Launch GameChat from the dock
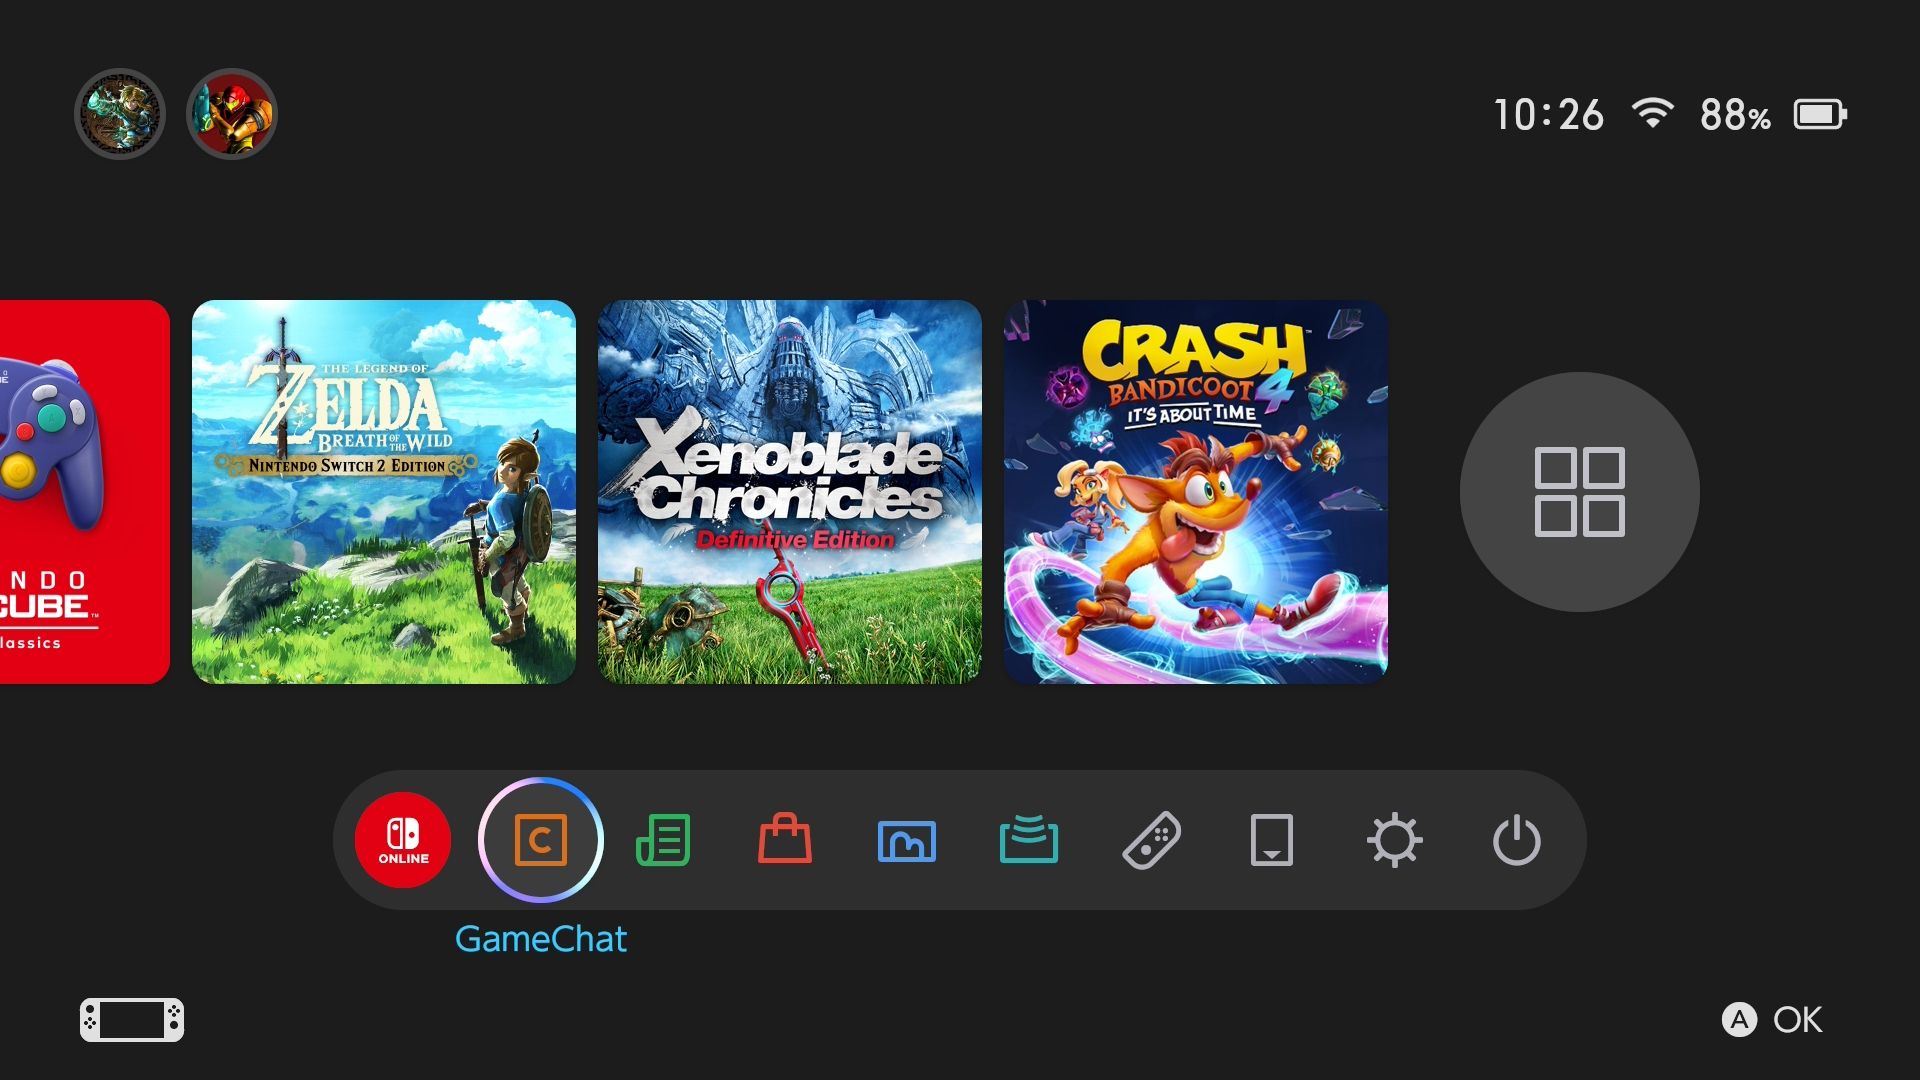 pos(541,840)
